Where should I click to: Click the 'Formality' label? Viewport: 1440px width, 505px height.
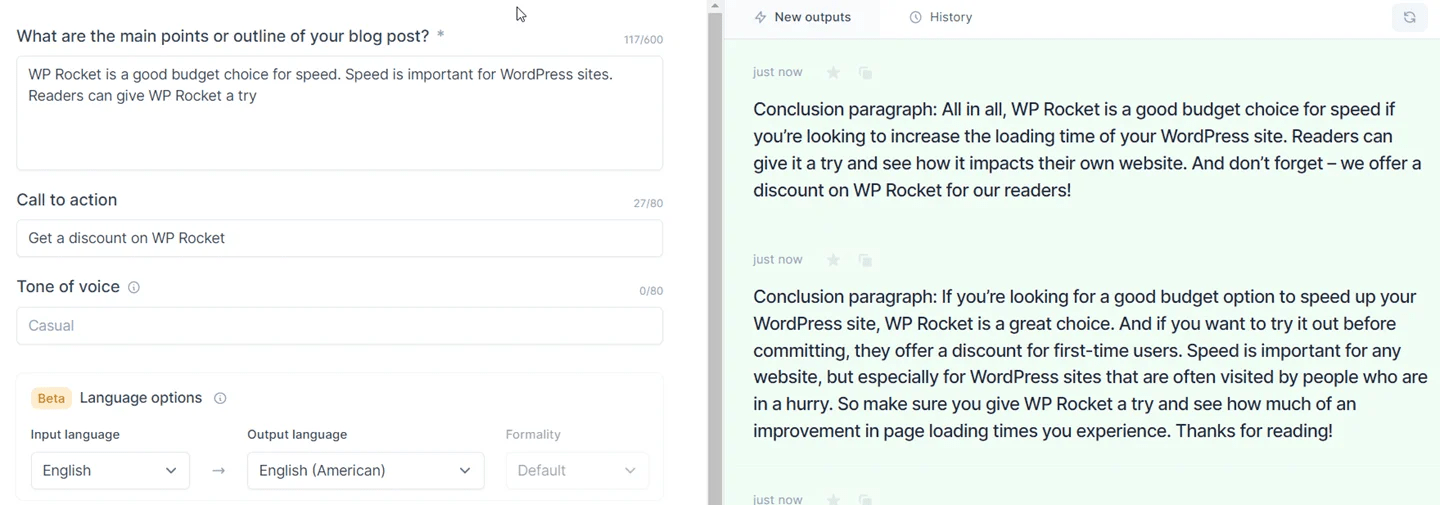(x=533, y=435)
